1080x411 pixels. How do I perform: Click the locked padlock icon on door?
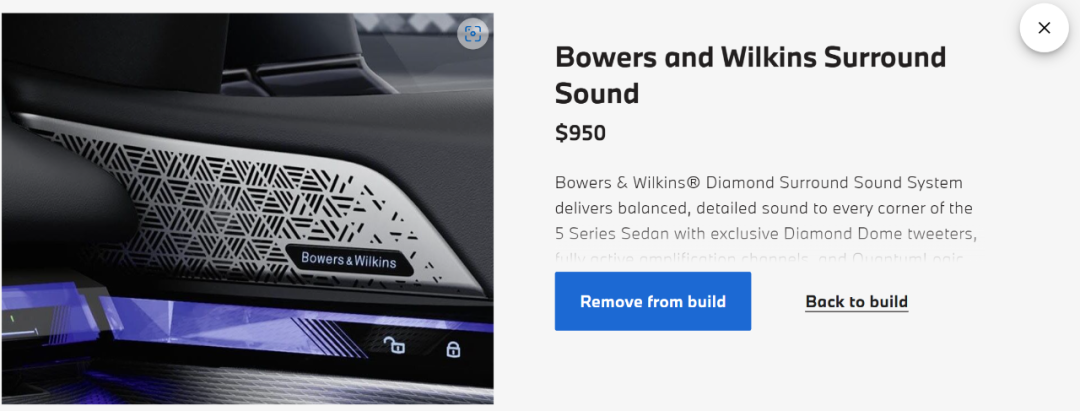point(453,348)
